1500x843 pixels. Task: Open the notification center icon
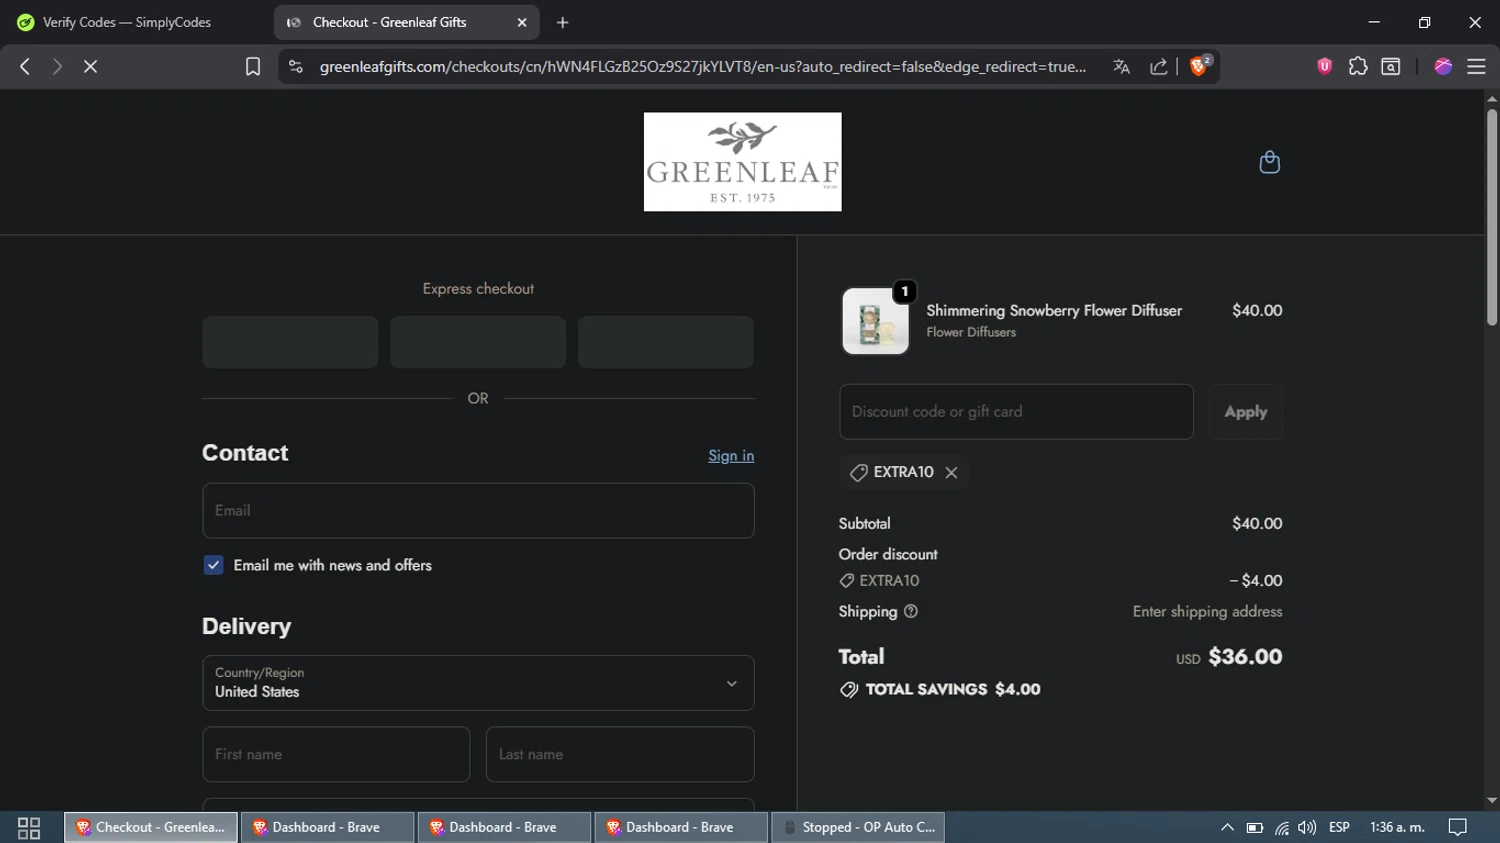click(x=1458, y=828)
